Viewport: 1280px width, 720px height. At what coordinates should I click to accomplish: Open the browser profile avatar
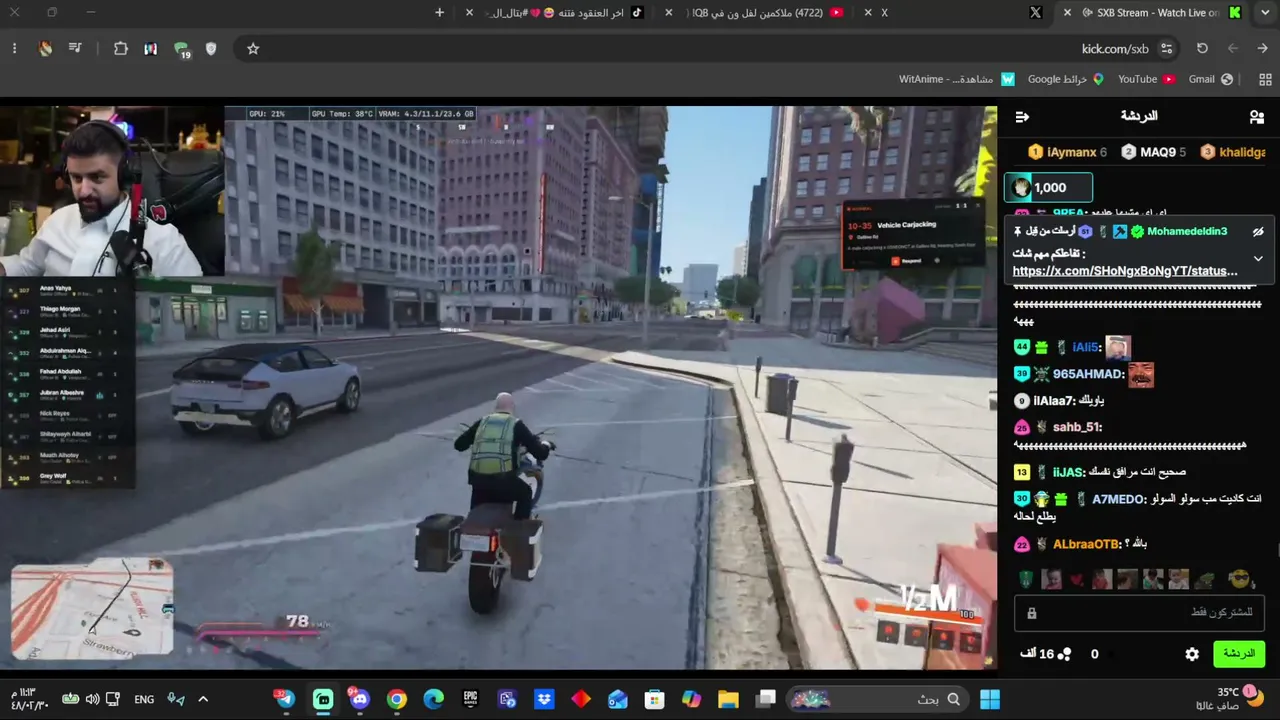coord(45,49)
